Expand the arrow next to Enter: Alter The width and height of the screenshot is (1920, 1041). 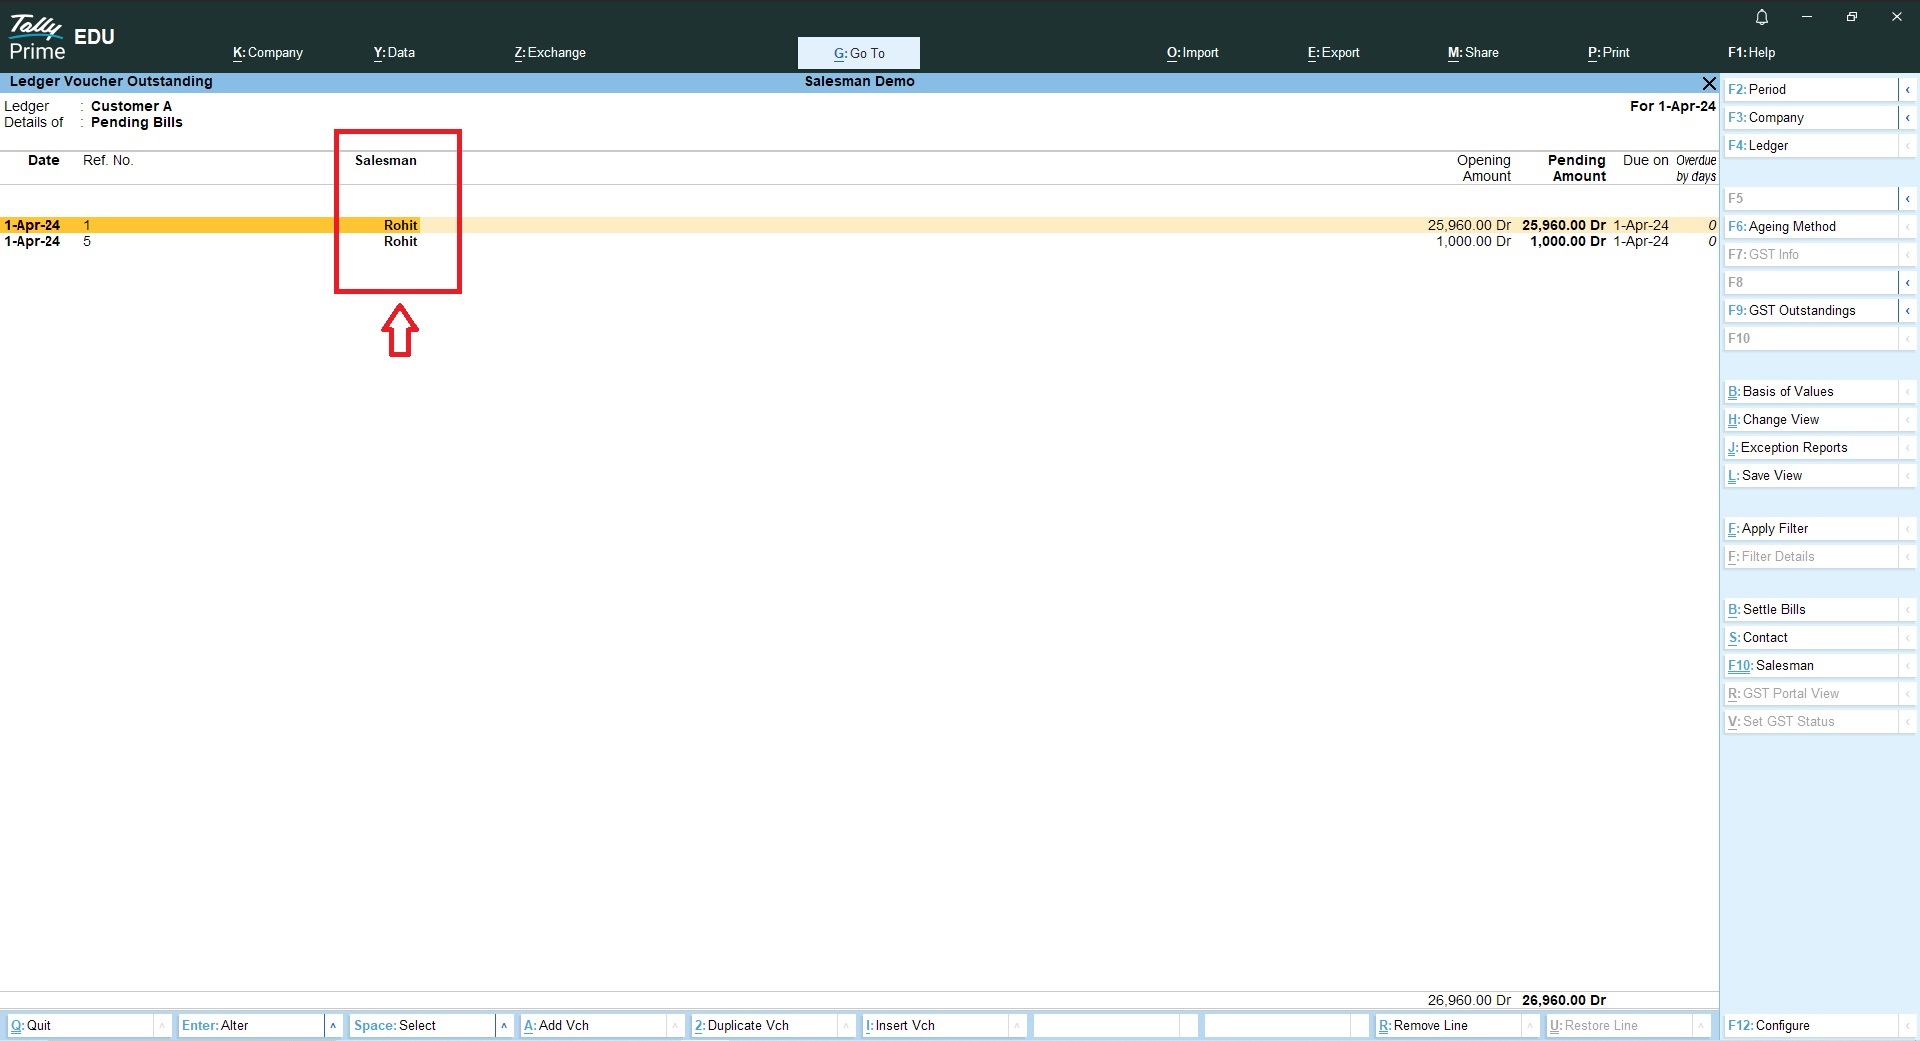pyautogui.click(x=333, y=1026)
